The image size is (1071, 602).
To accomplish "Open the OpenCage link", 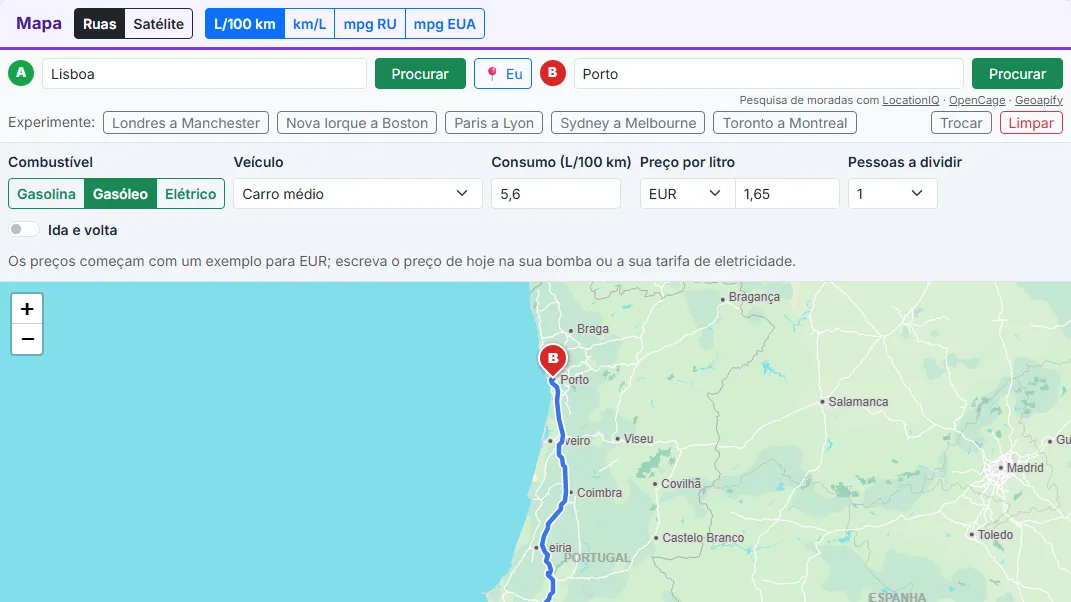I will (x=977, y=100).
